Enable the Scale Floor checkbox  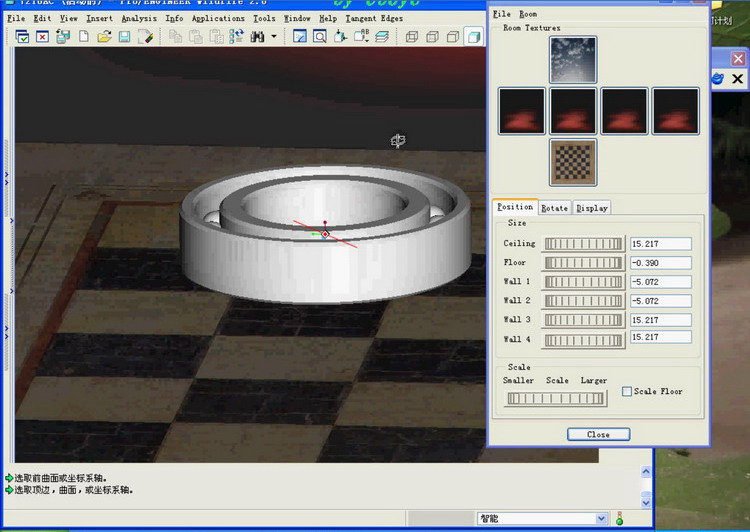coord(627,391)
